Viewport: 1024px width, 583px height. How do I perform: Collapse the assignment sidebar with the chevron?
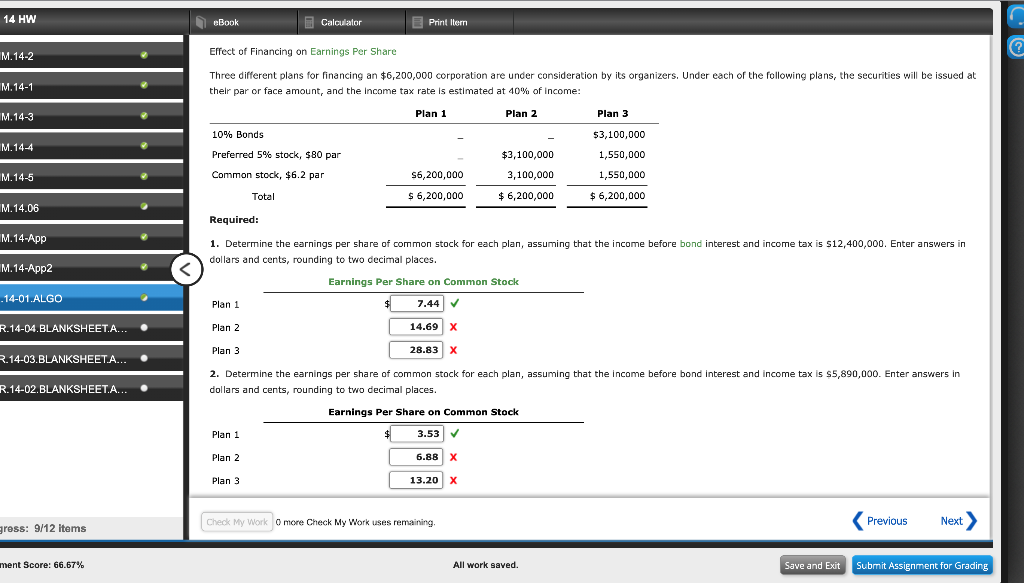point(186,269)
